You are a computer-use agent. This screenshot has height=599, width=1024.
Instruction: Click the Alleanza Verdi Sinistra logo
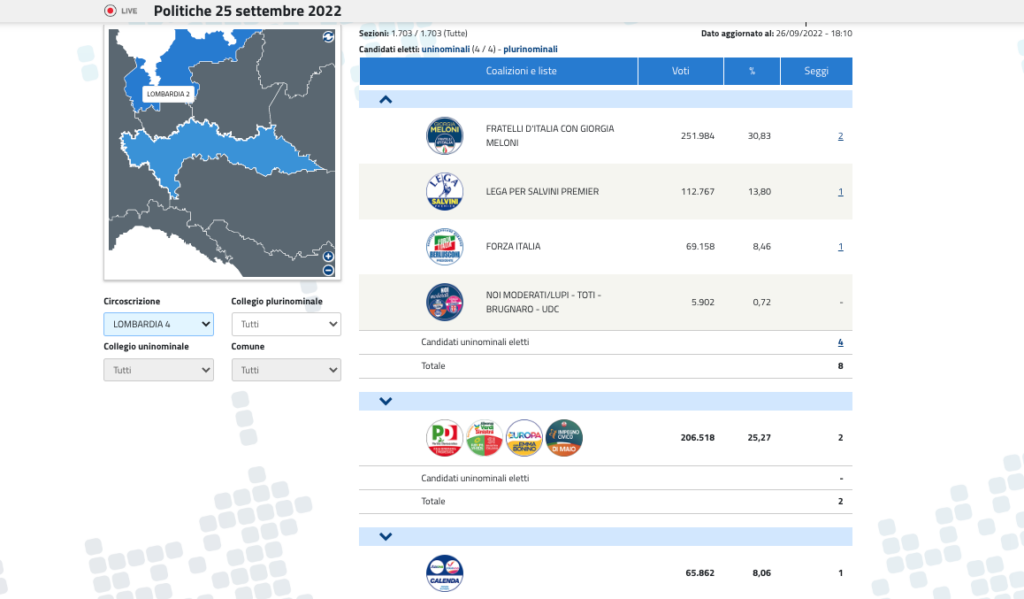[x=485, y=438]
